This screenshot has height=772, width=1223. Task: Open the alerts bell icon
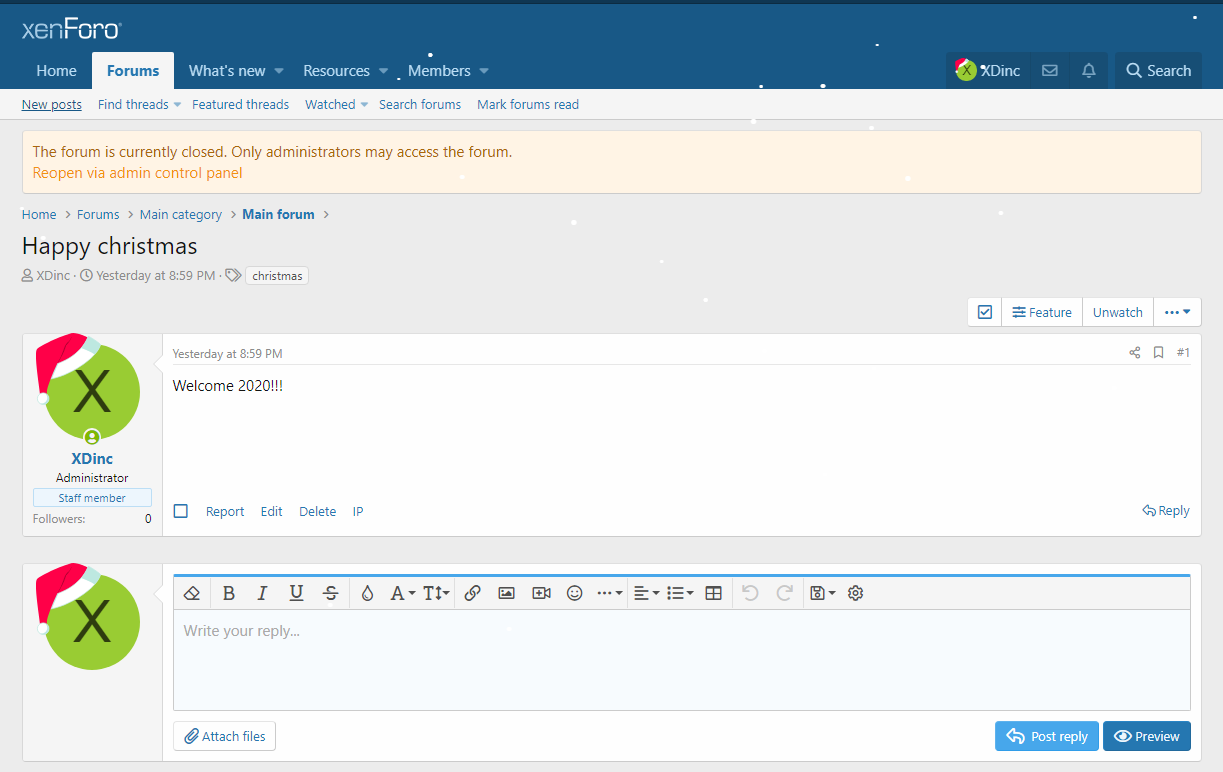coord(1089,71)
